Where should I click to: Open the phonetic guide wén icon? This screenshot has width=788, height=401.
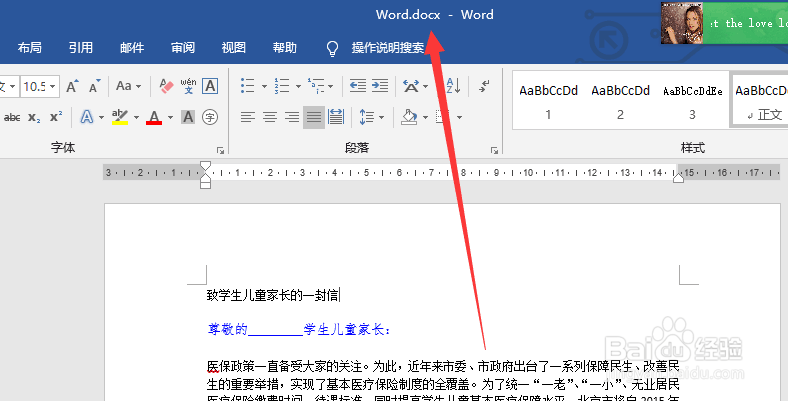tap(188, 86)
